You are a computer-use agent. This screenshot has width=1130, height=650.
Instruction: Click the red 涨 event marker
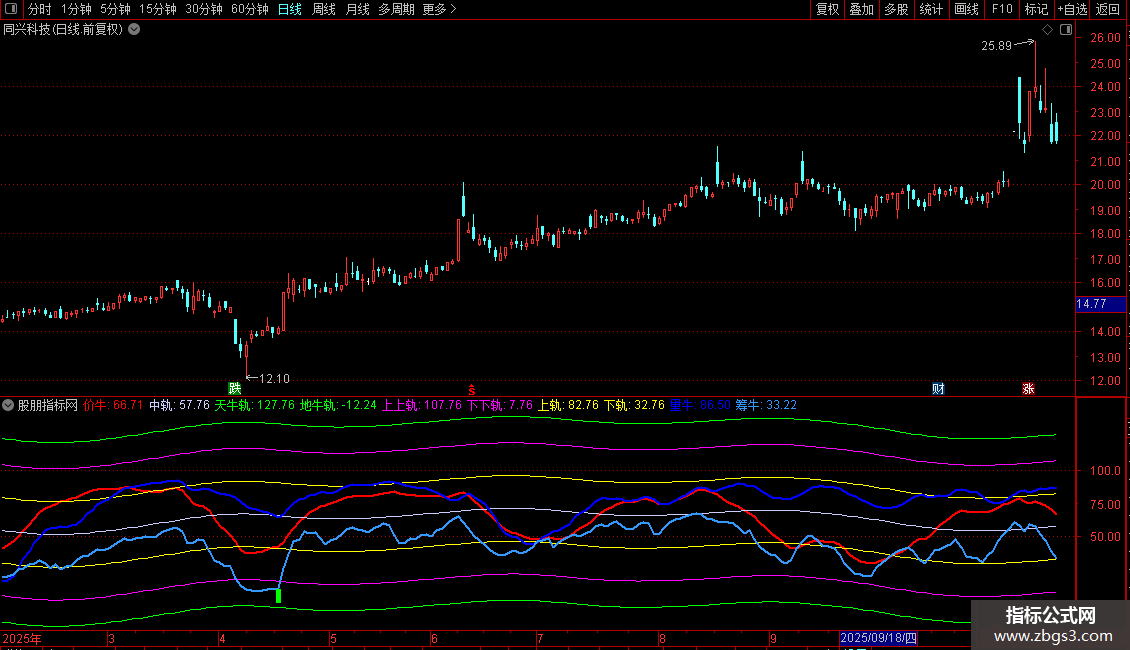pyautogui.click(x=1028, y=388)
